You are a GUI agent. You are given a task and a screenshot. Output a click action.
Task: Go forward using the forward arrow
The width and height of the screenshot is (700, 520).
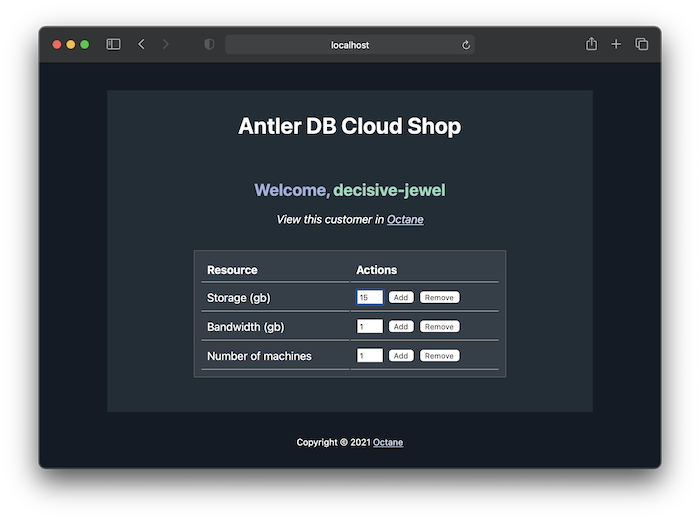pos(166,44)
